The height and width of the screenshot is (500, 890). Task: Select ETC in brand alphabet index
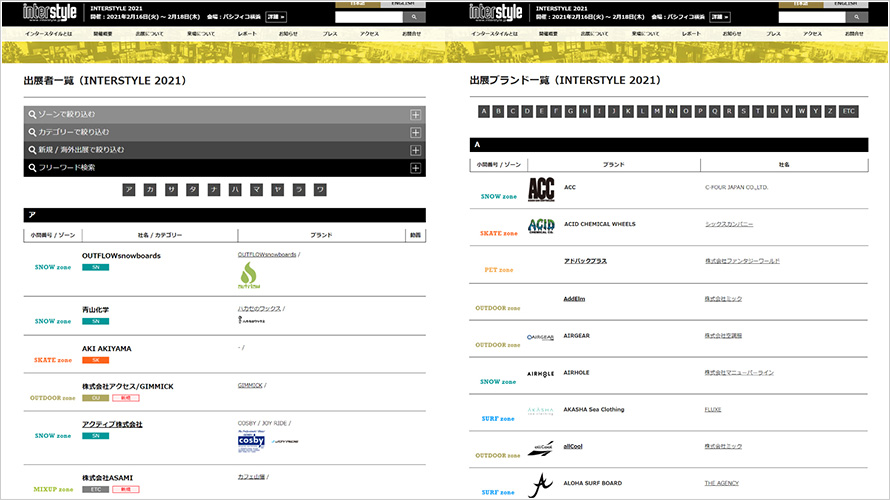(x=849, y=111)
